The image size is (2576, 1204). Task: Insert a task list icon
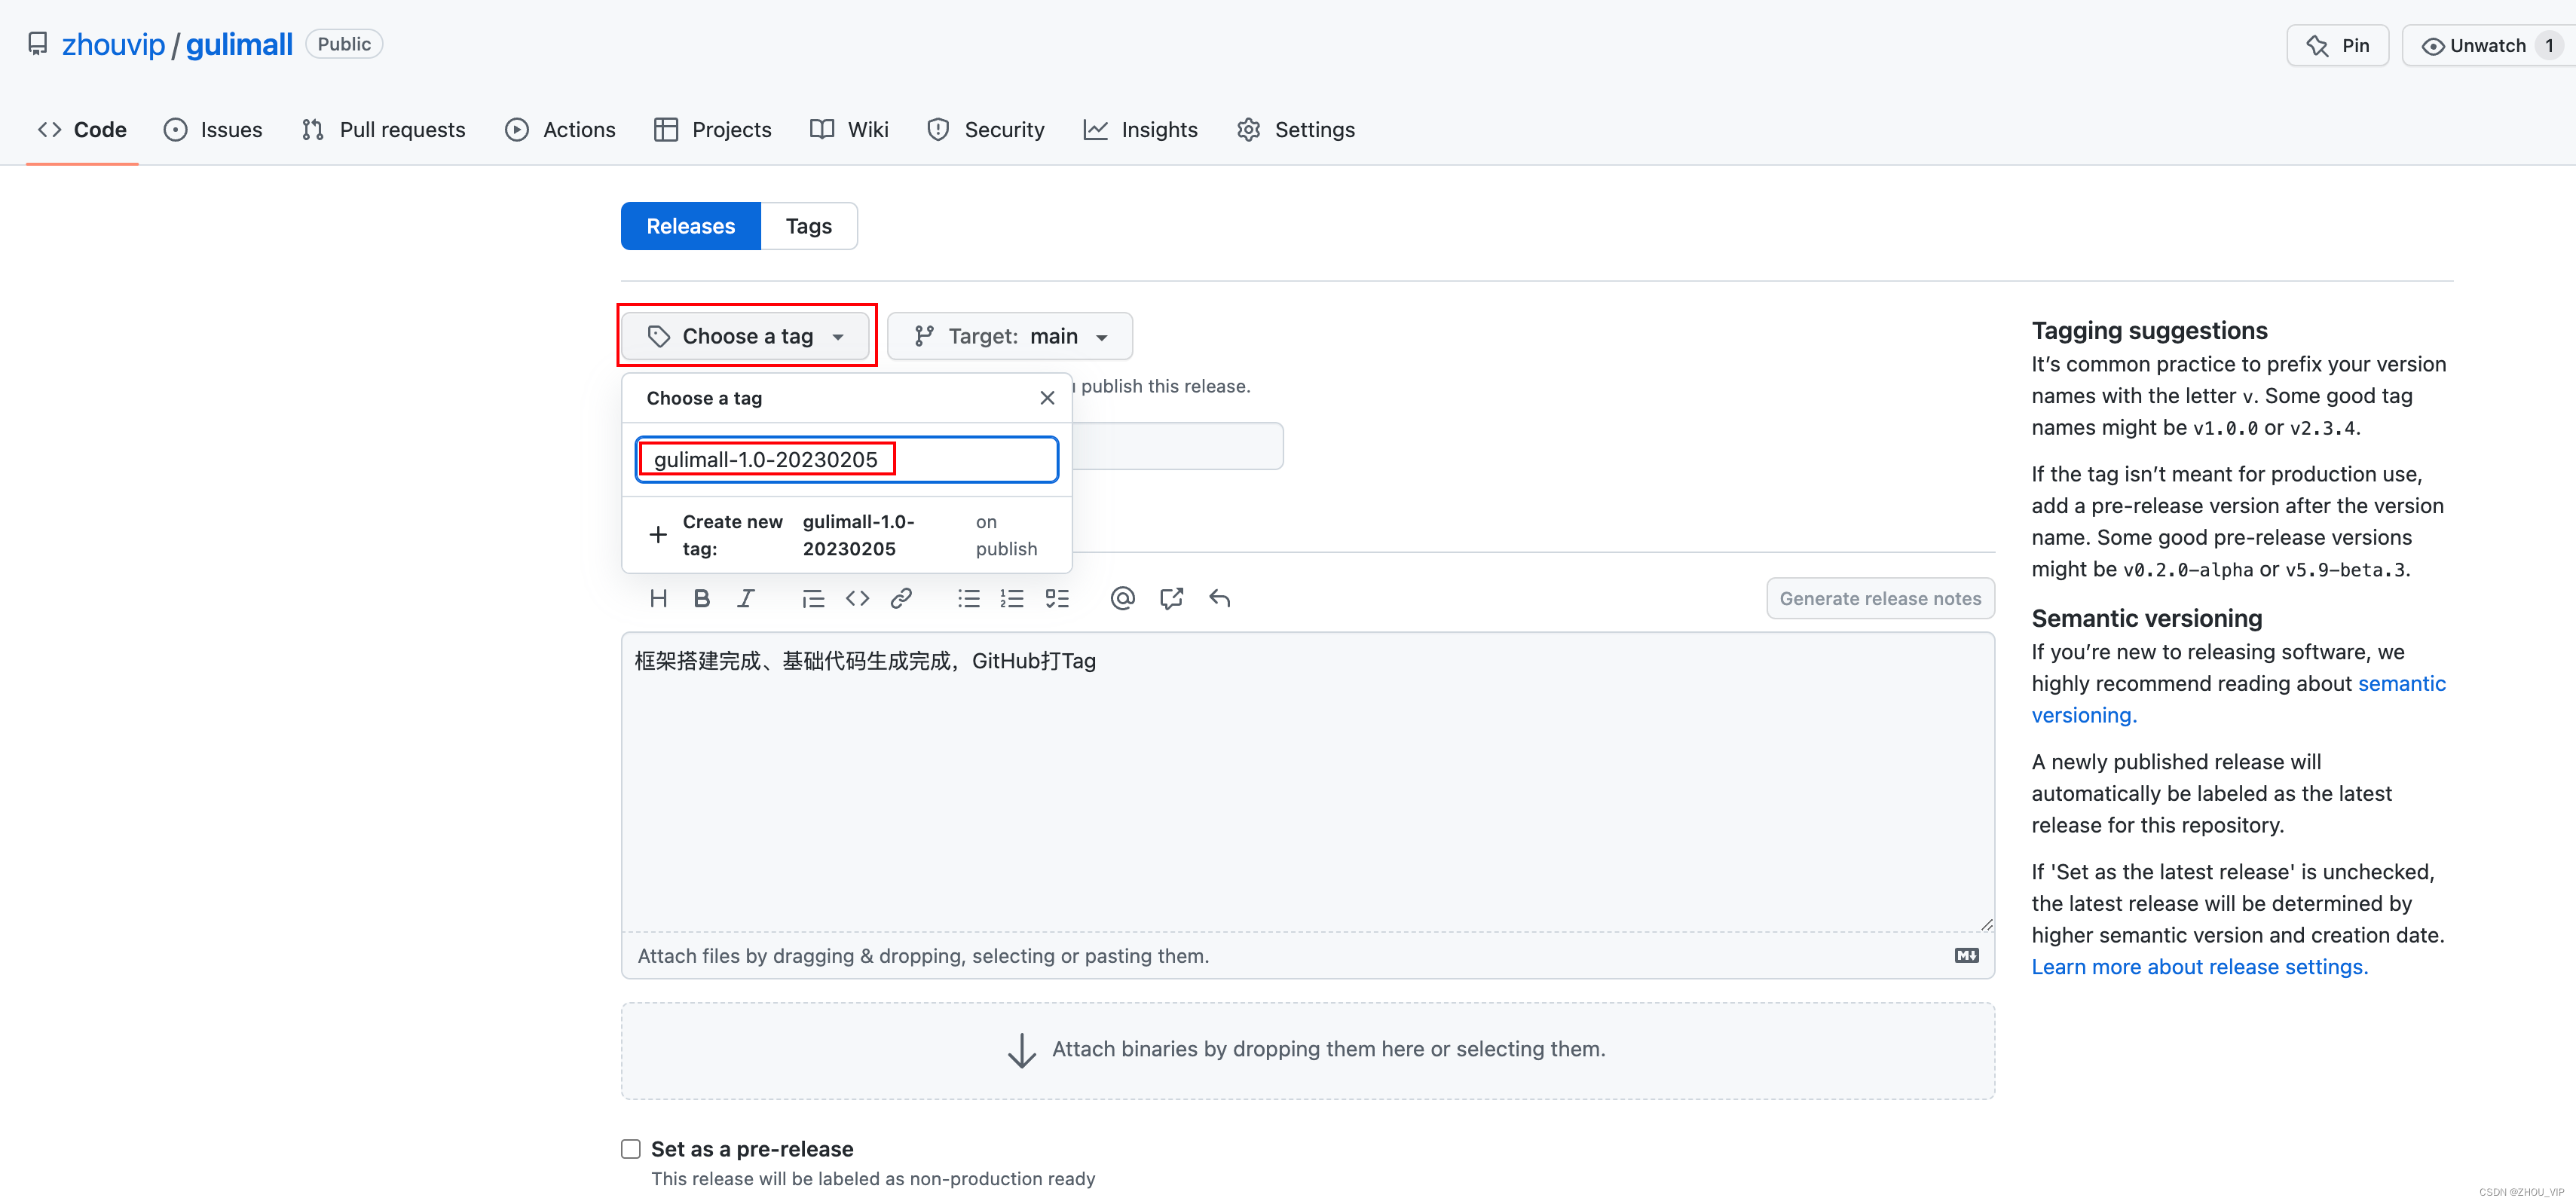click(x=1057, y=598)
